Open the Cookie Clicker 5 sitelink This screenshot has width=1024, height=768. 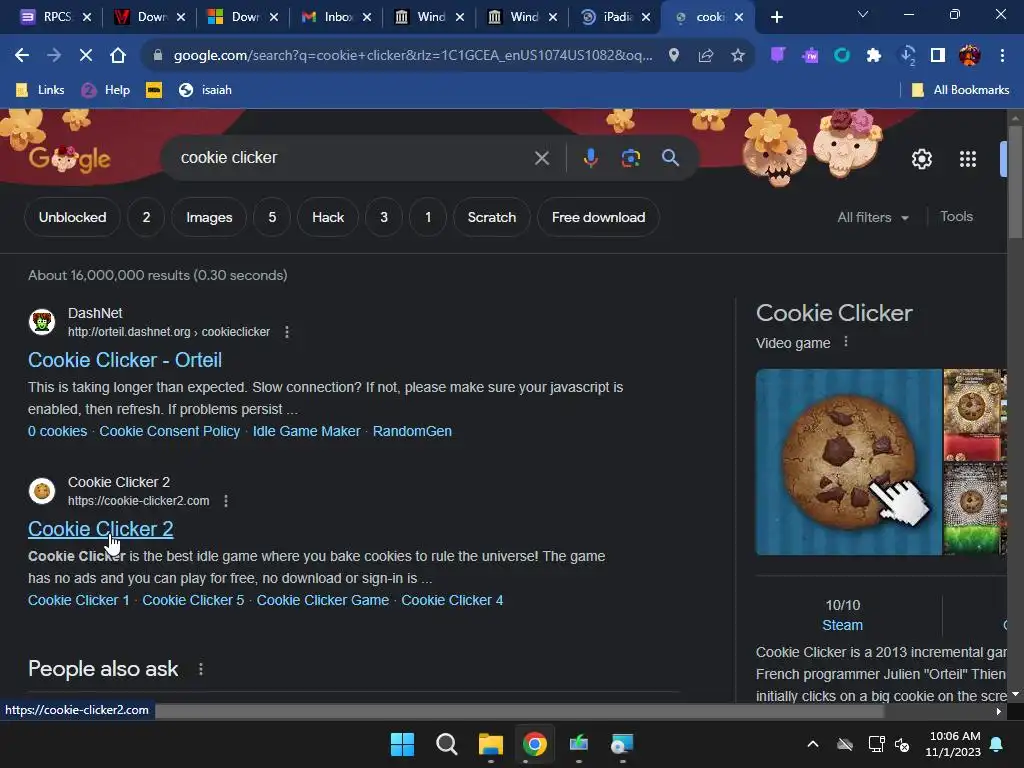(x=193, y=600)
